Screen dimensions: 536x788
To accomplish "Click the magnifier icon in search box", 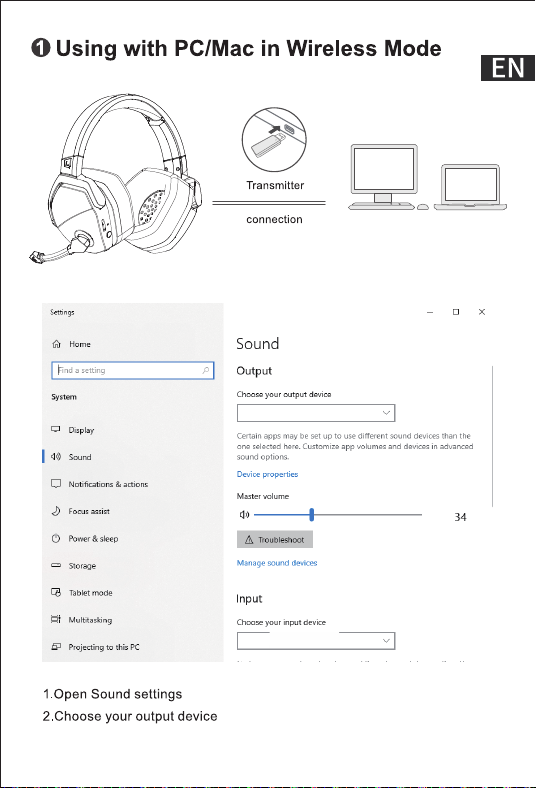I will point(205,370).
